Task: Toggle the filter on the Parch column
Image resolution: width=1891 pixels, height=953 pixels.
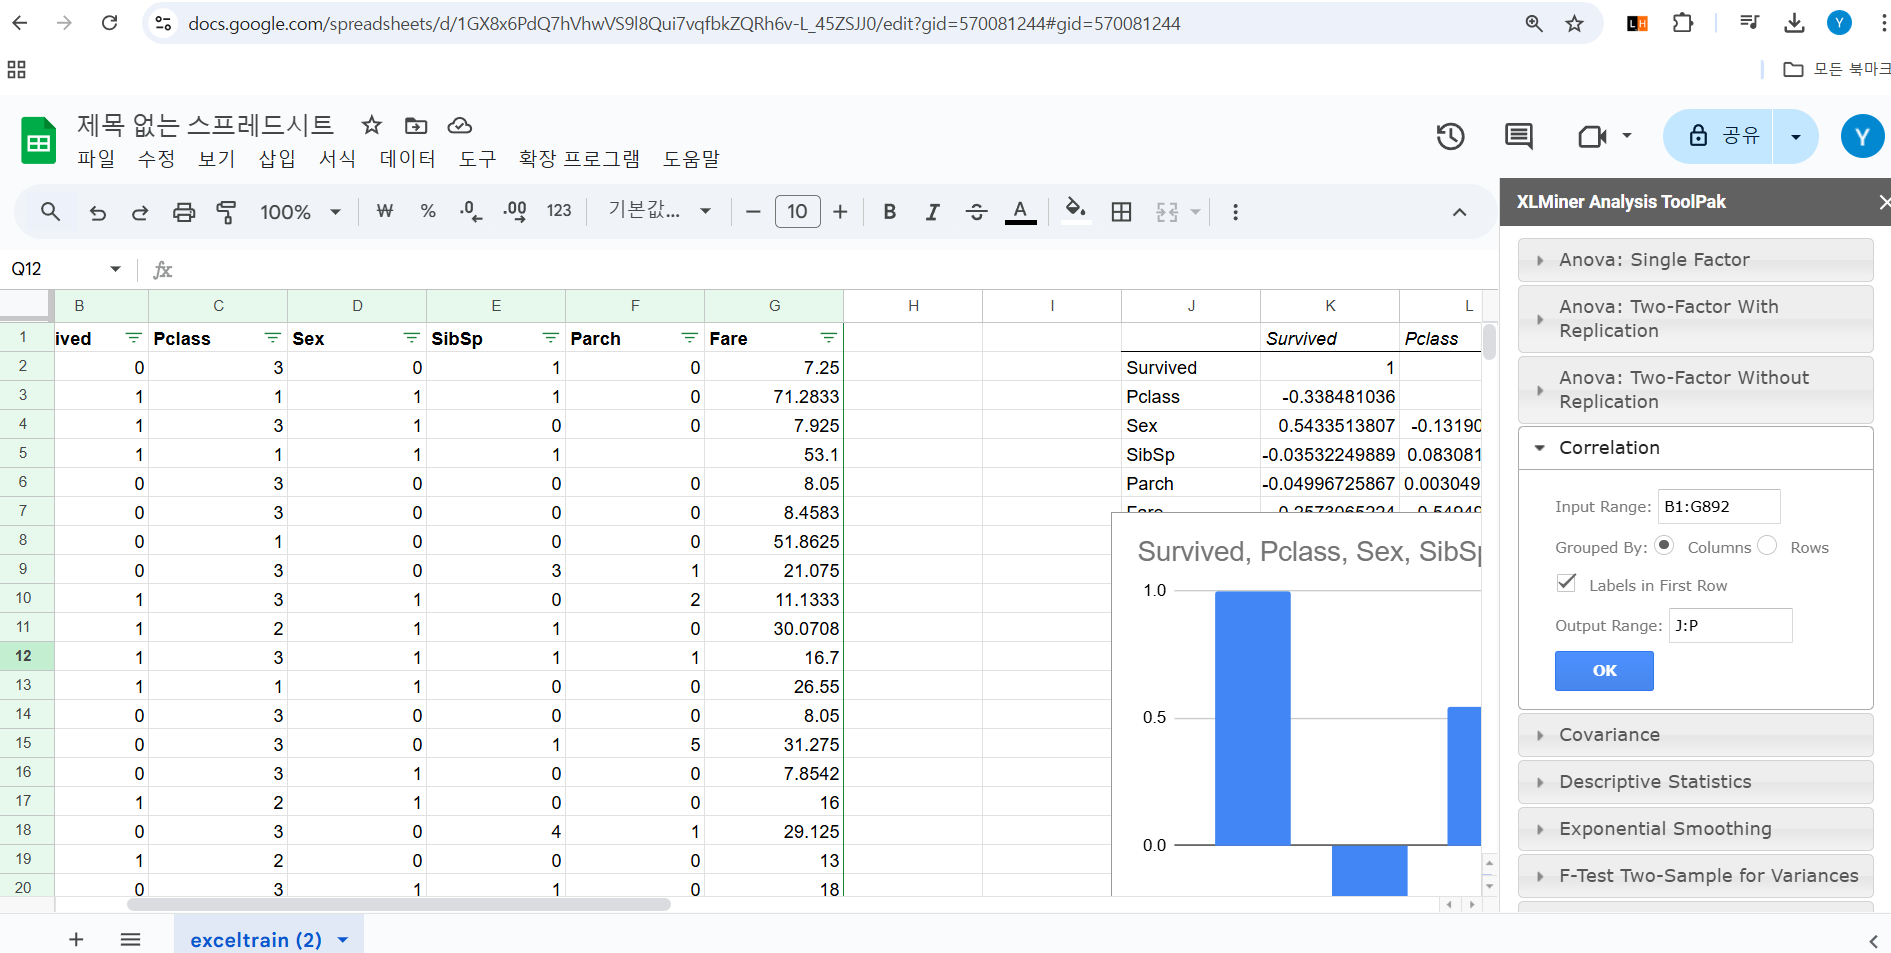Action: (689, 338)
